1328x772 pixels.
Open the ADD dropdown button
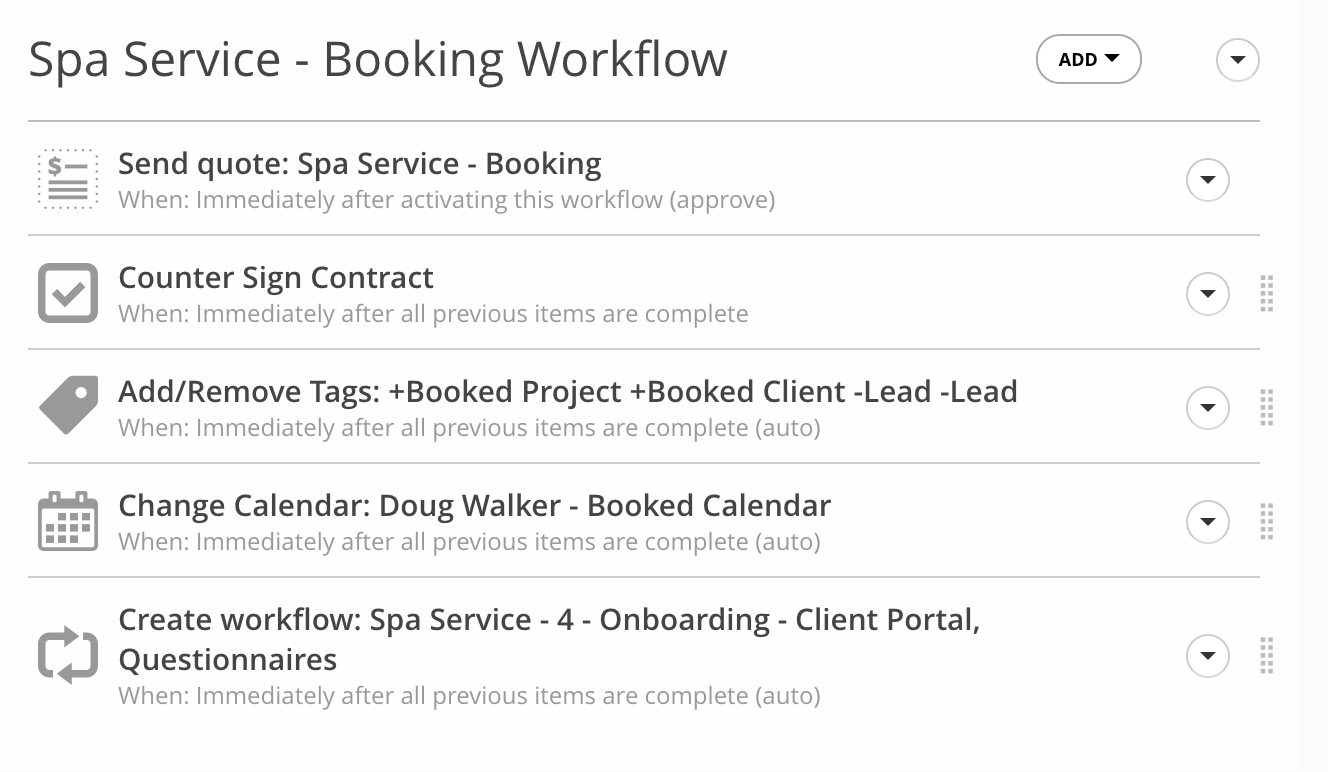(1088, 60)
